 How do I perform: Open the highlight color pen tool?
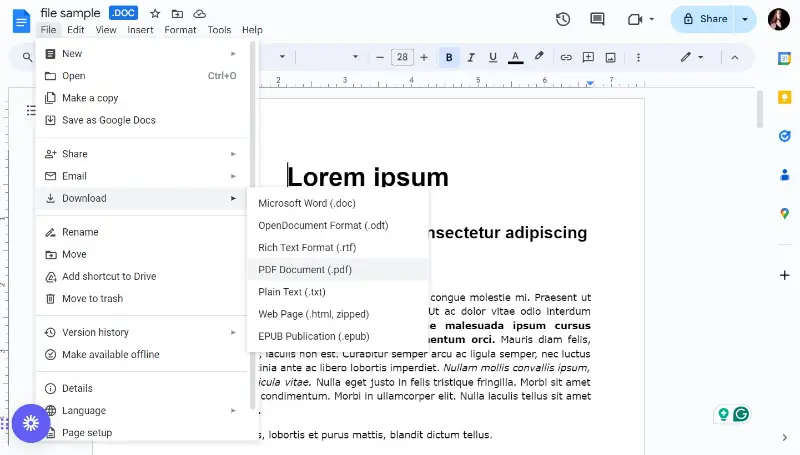[539, 57]
